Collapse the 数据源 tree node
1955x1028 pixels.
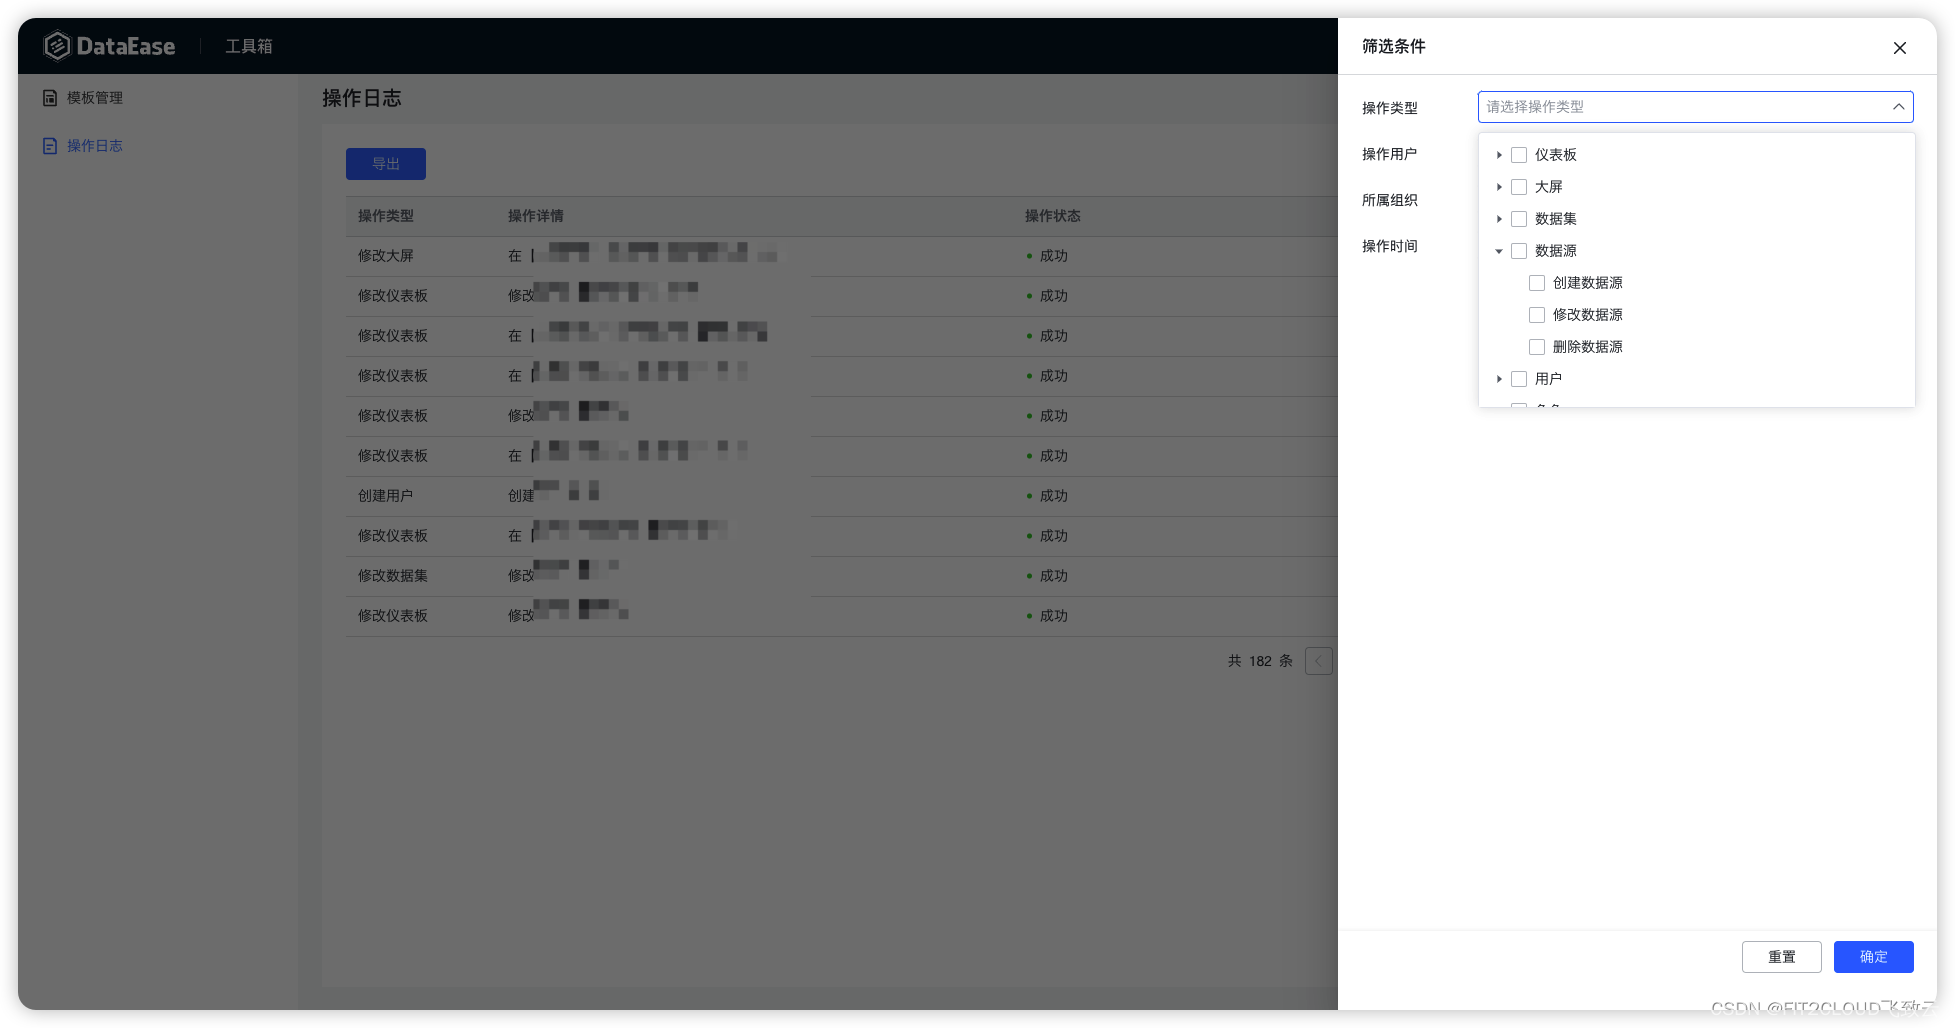point(1499,251)
